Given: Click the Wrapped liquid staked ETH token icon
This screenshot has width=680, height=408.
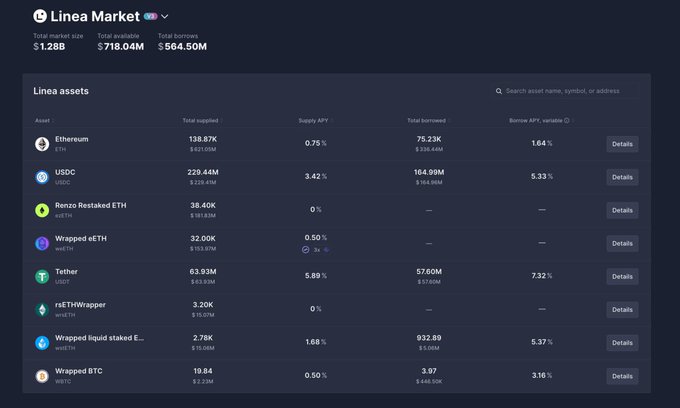Looking at the screenshot, I should (x=42, y=343).
